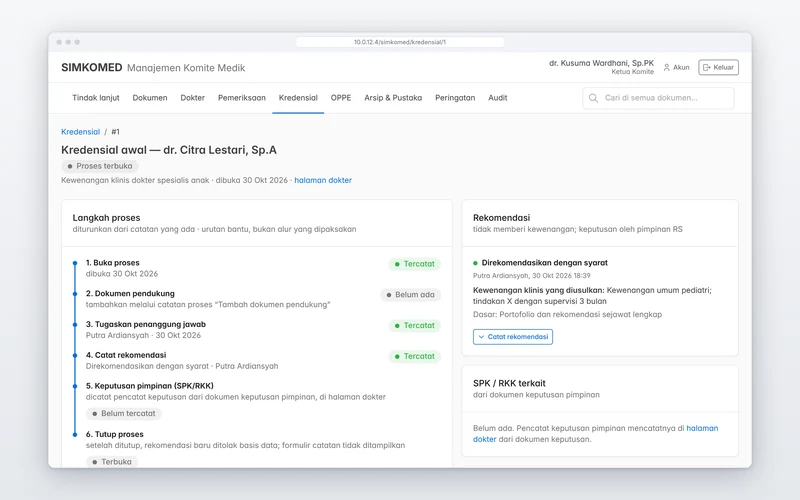The image size is (800, 500).
Task: Click the Keluar logout button
Action: pos(718,67)
